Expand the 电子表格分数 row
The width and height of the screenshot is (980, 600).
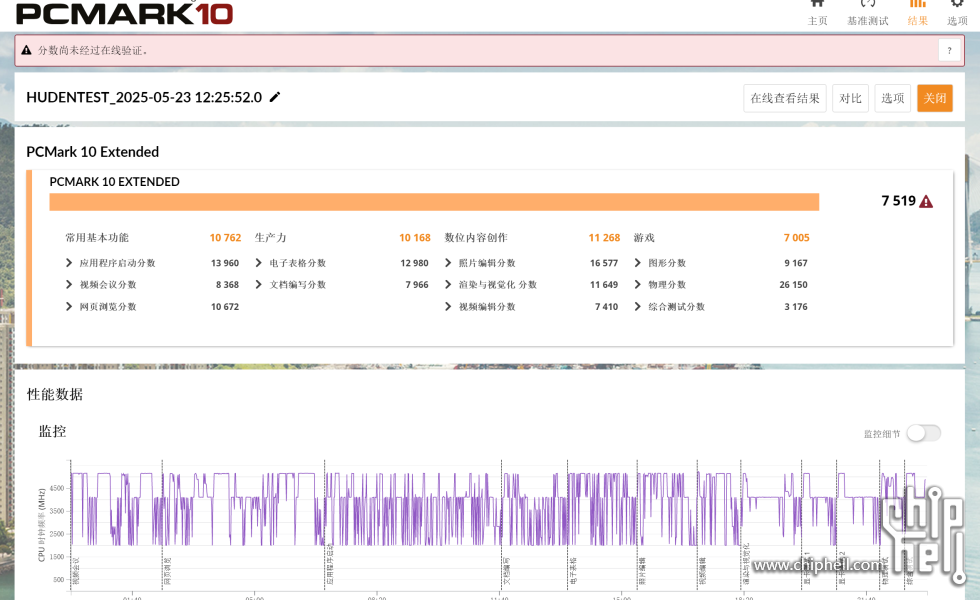[x=259, y=263]
